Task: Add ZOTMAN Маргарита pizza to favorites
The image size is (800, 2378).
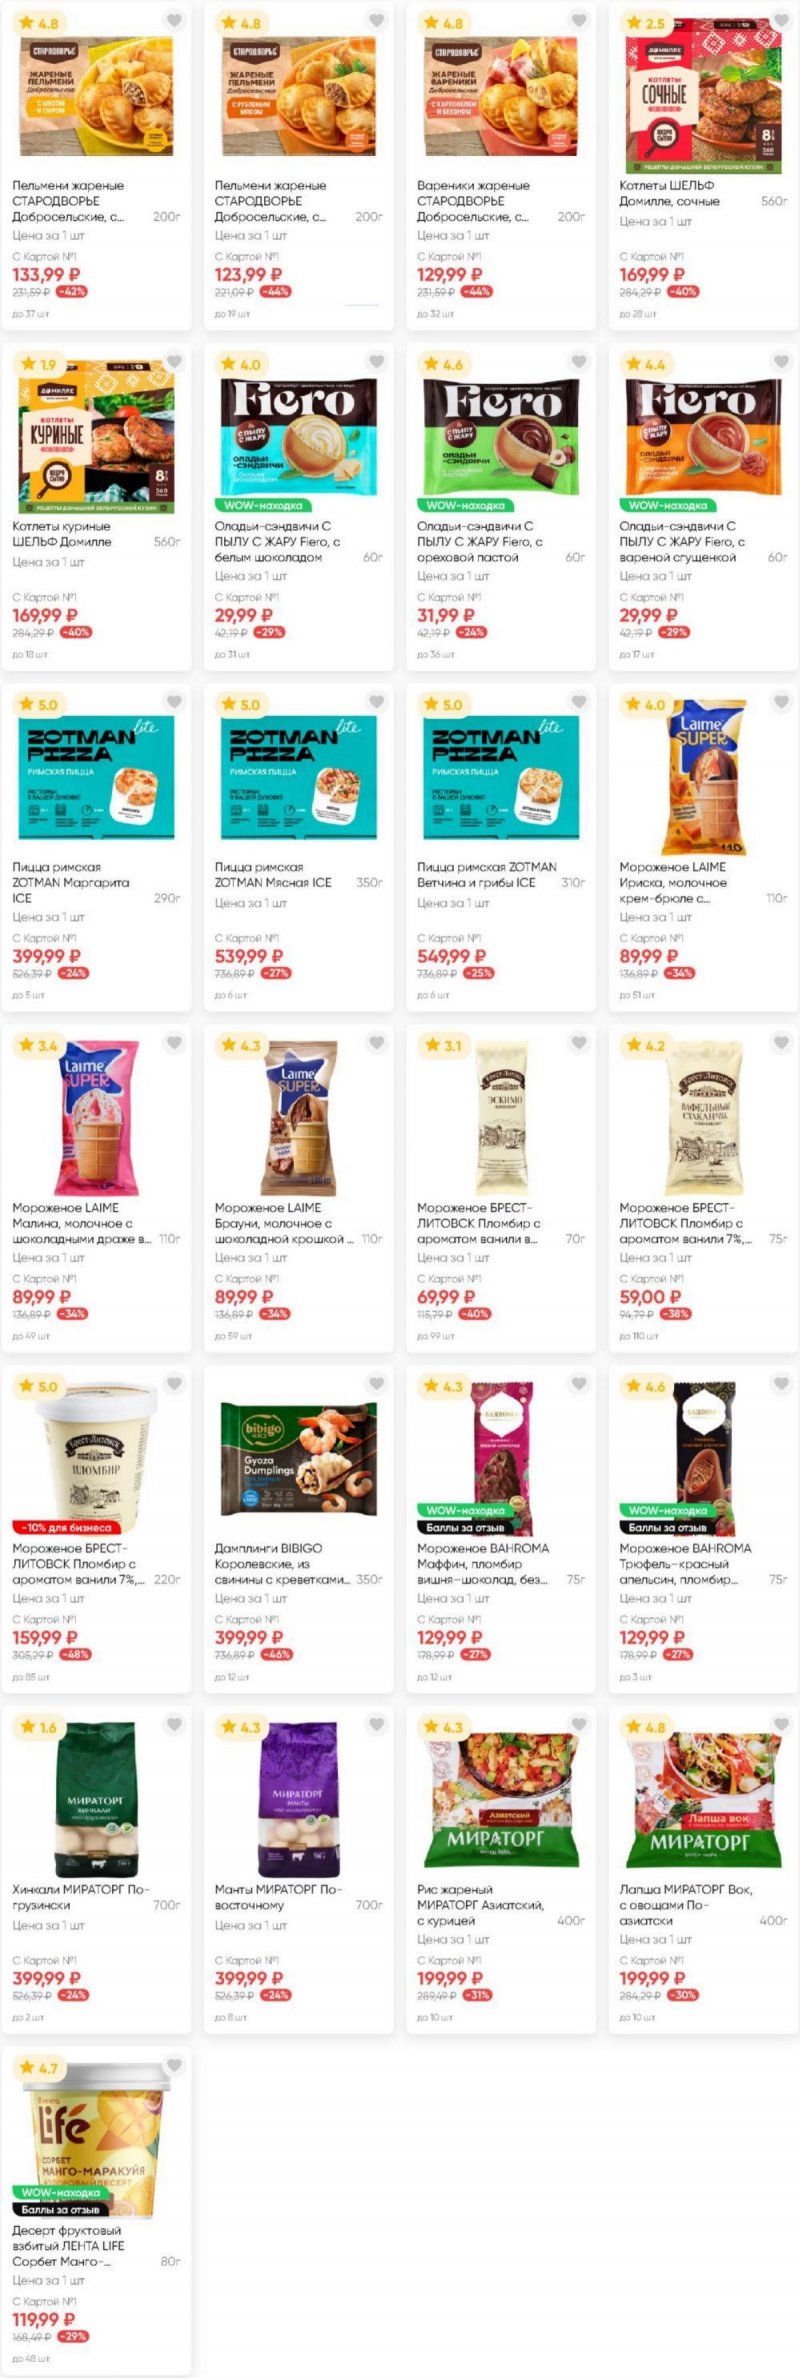Action: click(174, 702)
